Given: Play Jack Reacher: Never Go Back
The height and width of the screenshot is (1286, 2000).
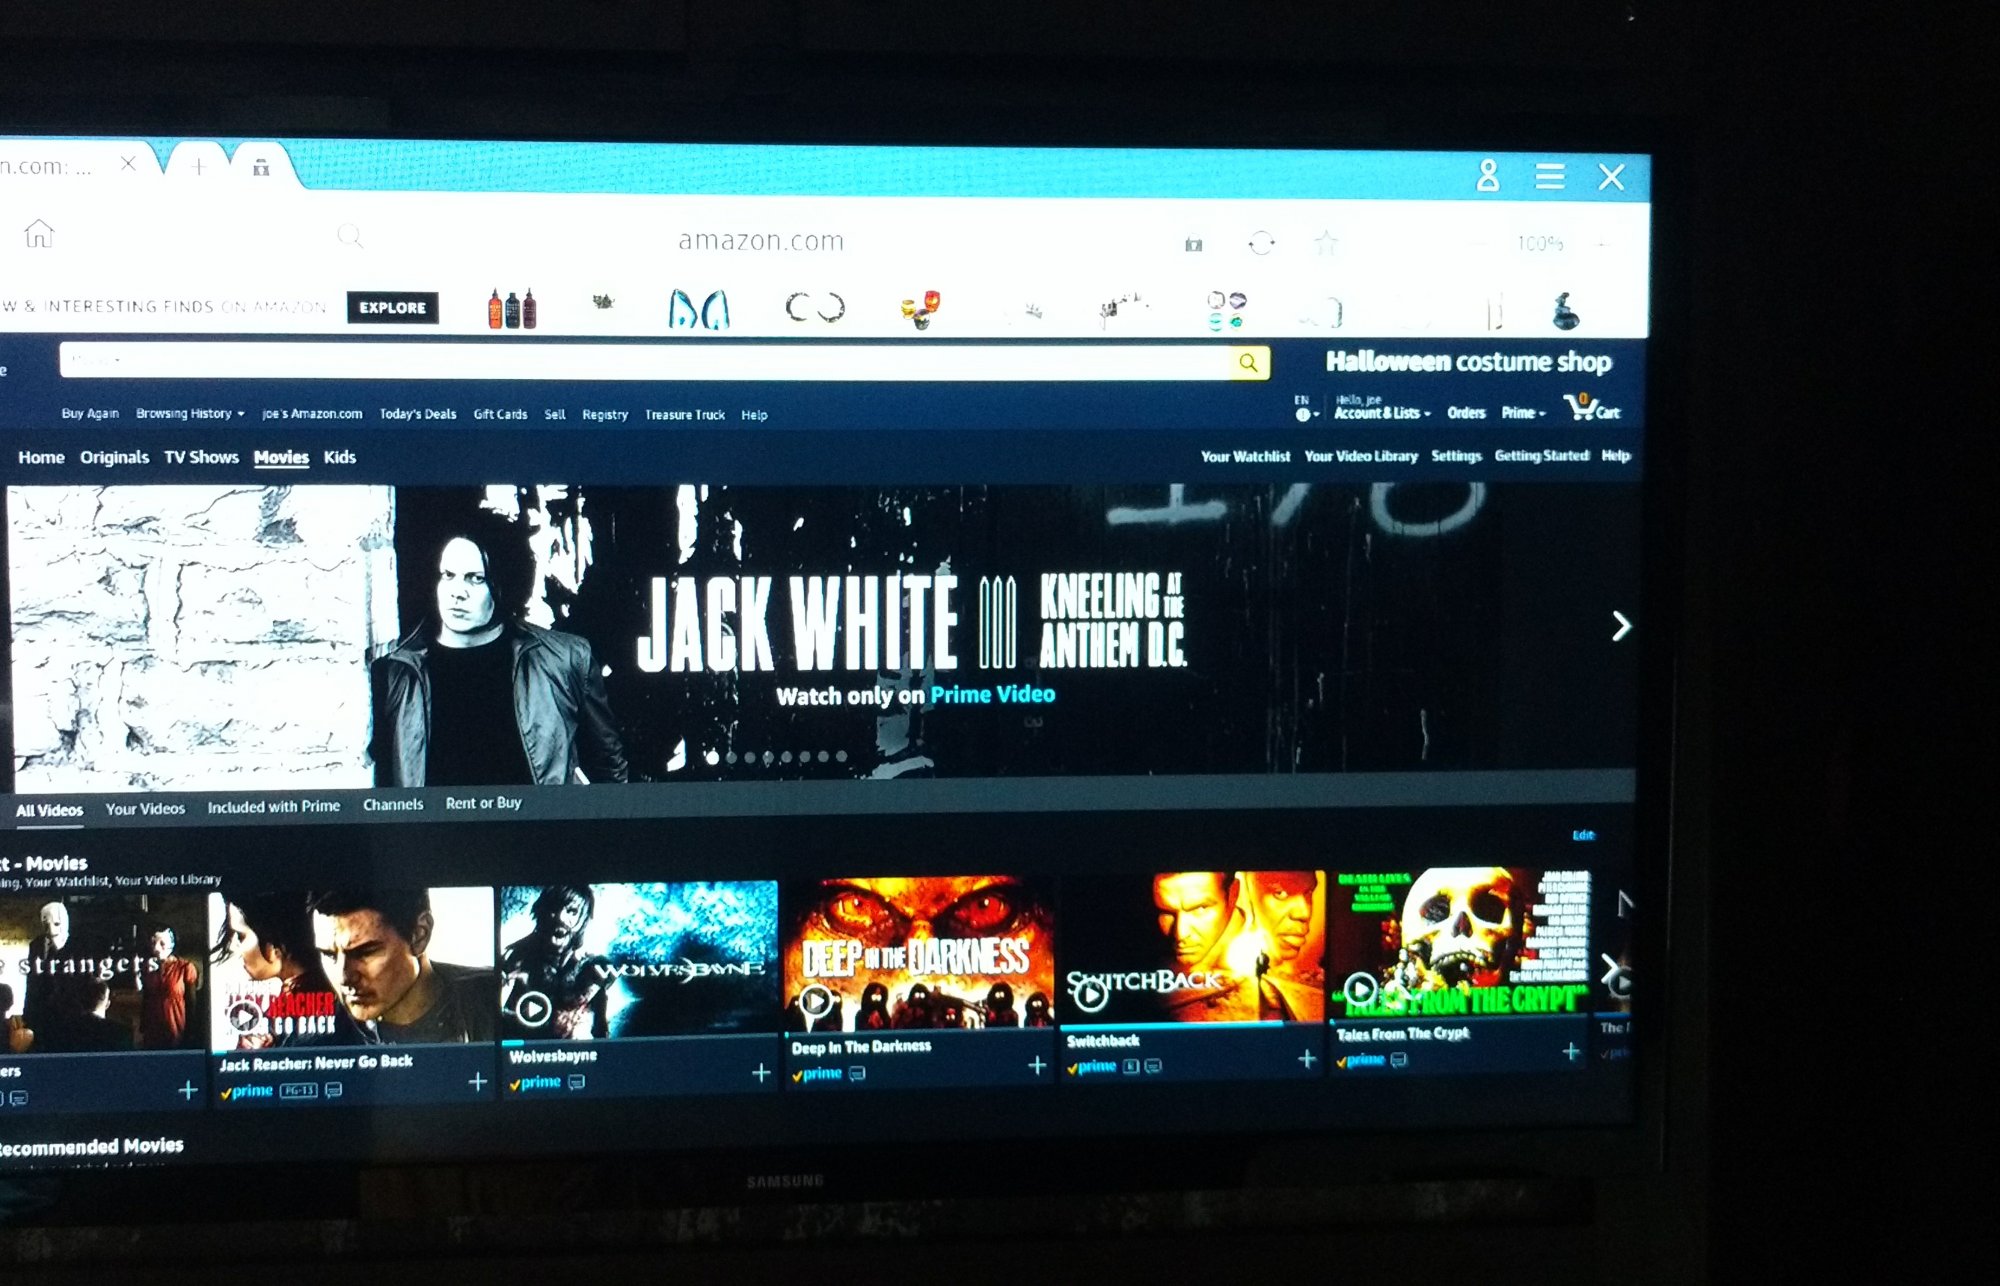Looking at the screenshot, I should (x=244, y=1017).
